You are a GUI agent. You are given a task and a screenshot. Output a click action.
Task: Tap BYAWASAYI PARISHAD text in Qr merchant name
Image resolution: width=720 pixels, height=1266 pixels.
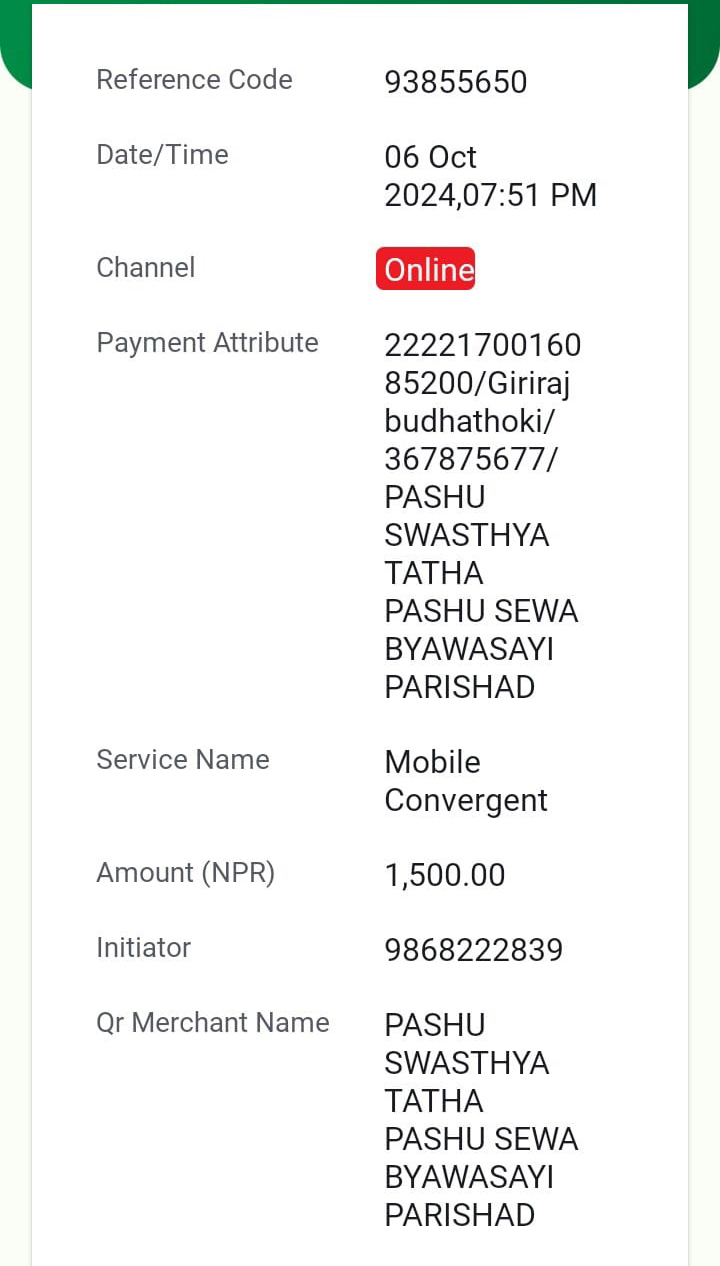[469, 1196]
